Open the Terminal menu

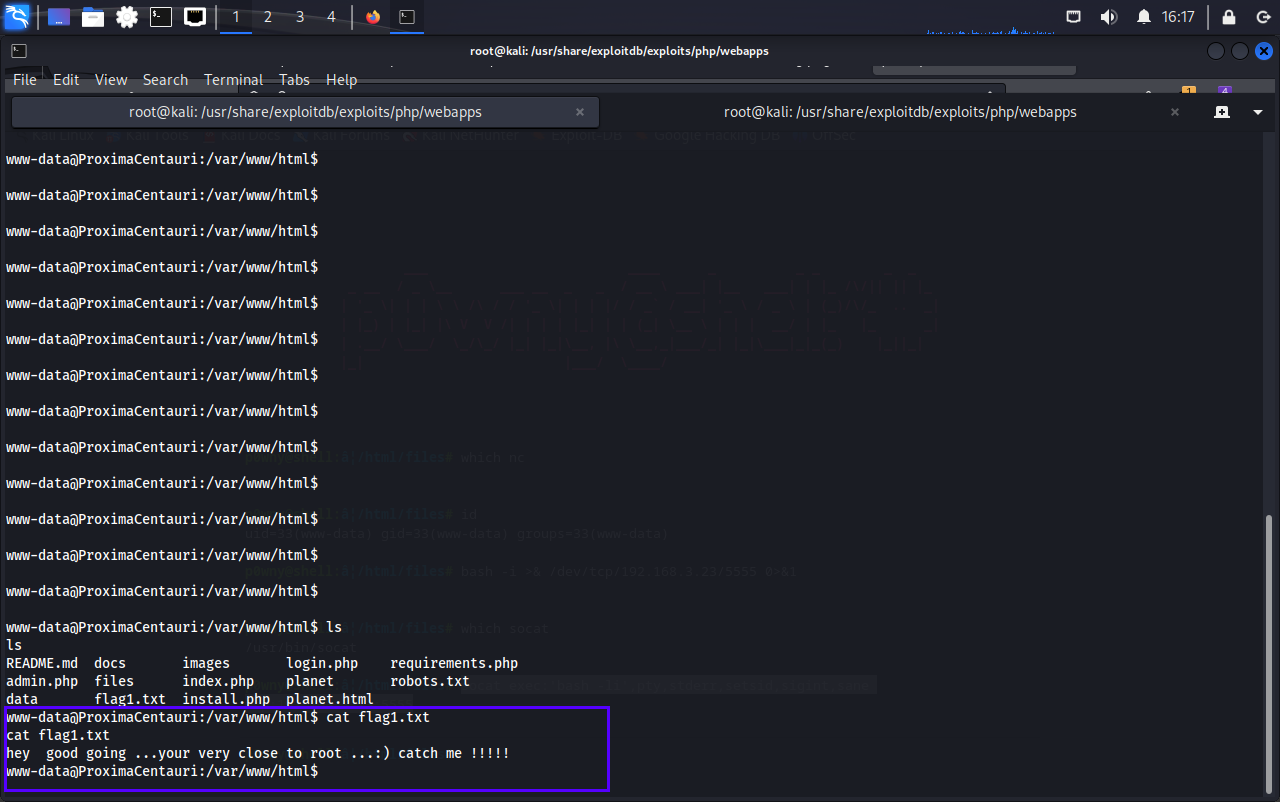[233, 80]
